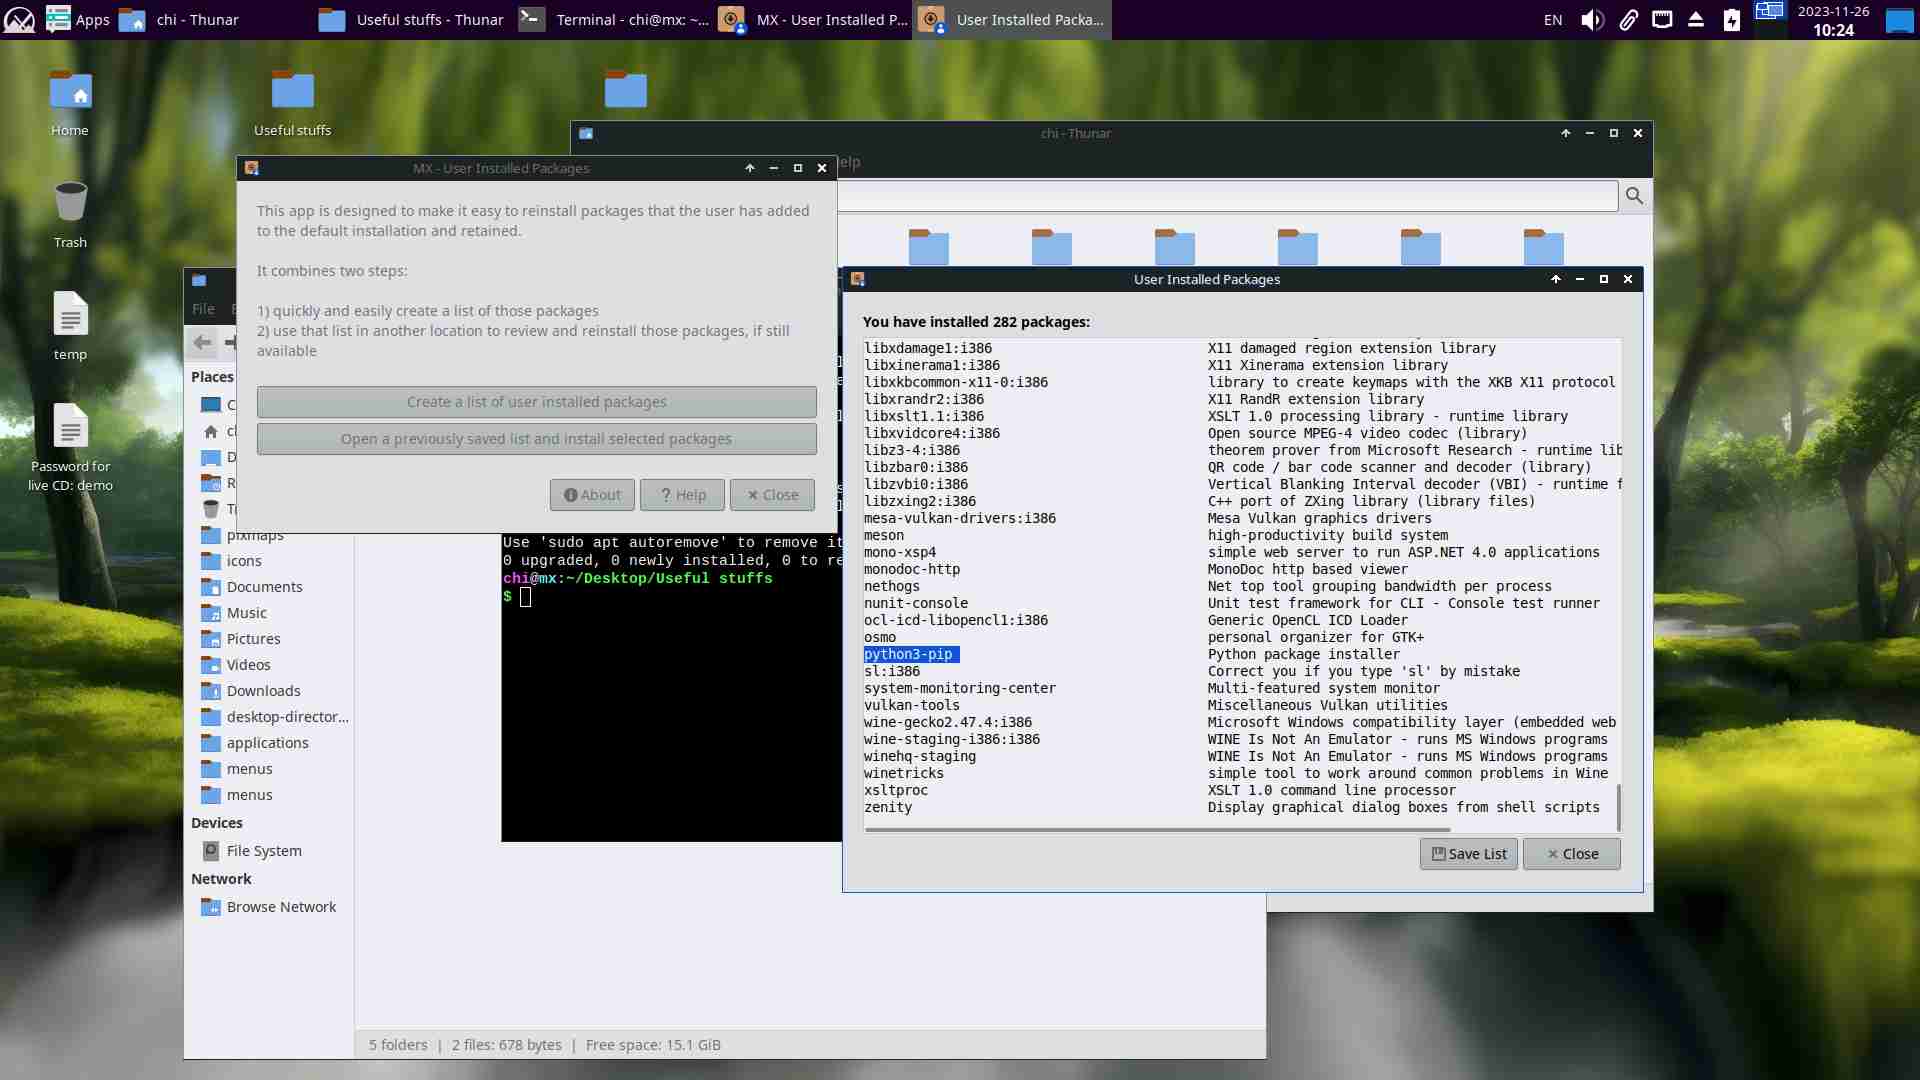Click the horizontal scrollbar of the package list
The width and height of the screenshot is (1920, 1080).
click(x=1157, y=830)
